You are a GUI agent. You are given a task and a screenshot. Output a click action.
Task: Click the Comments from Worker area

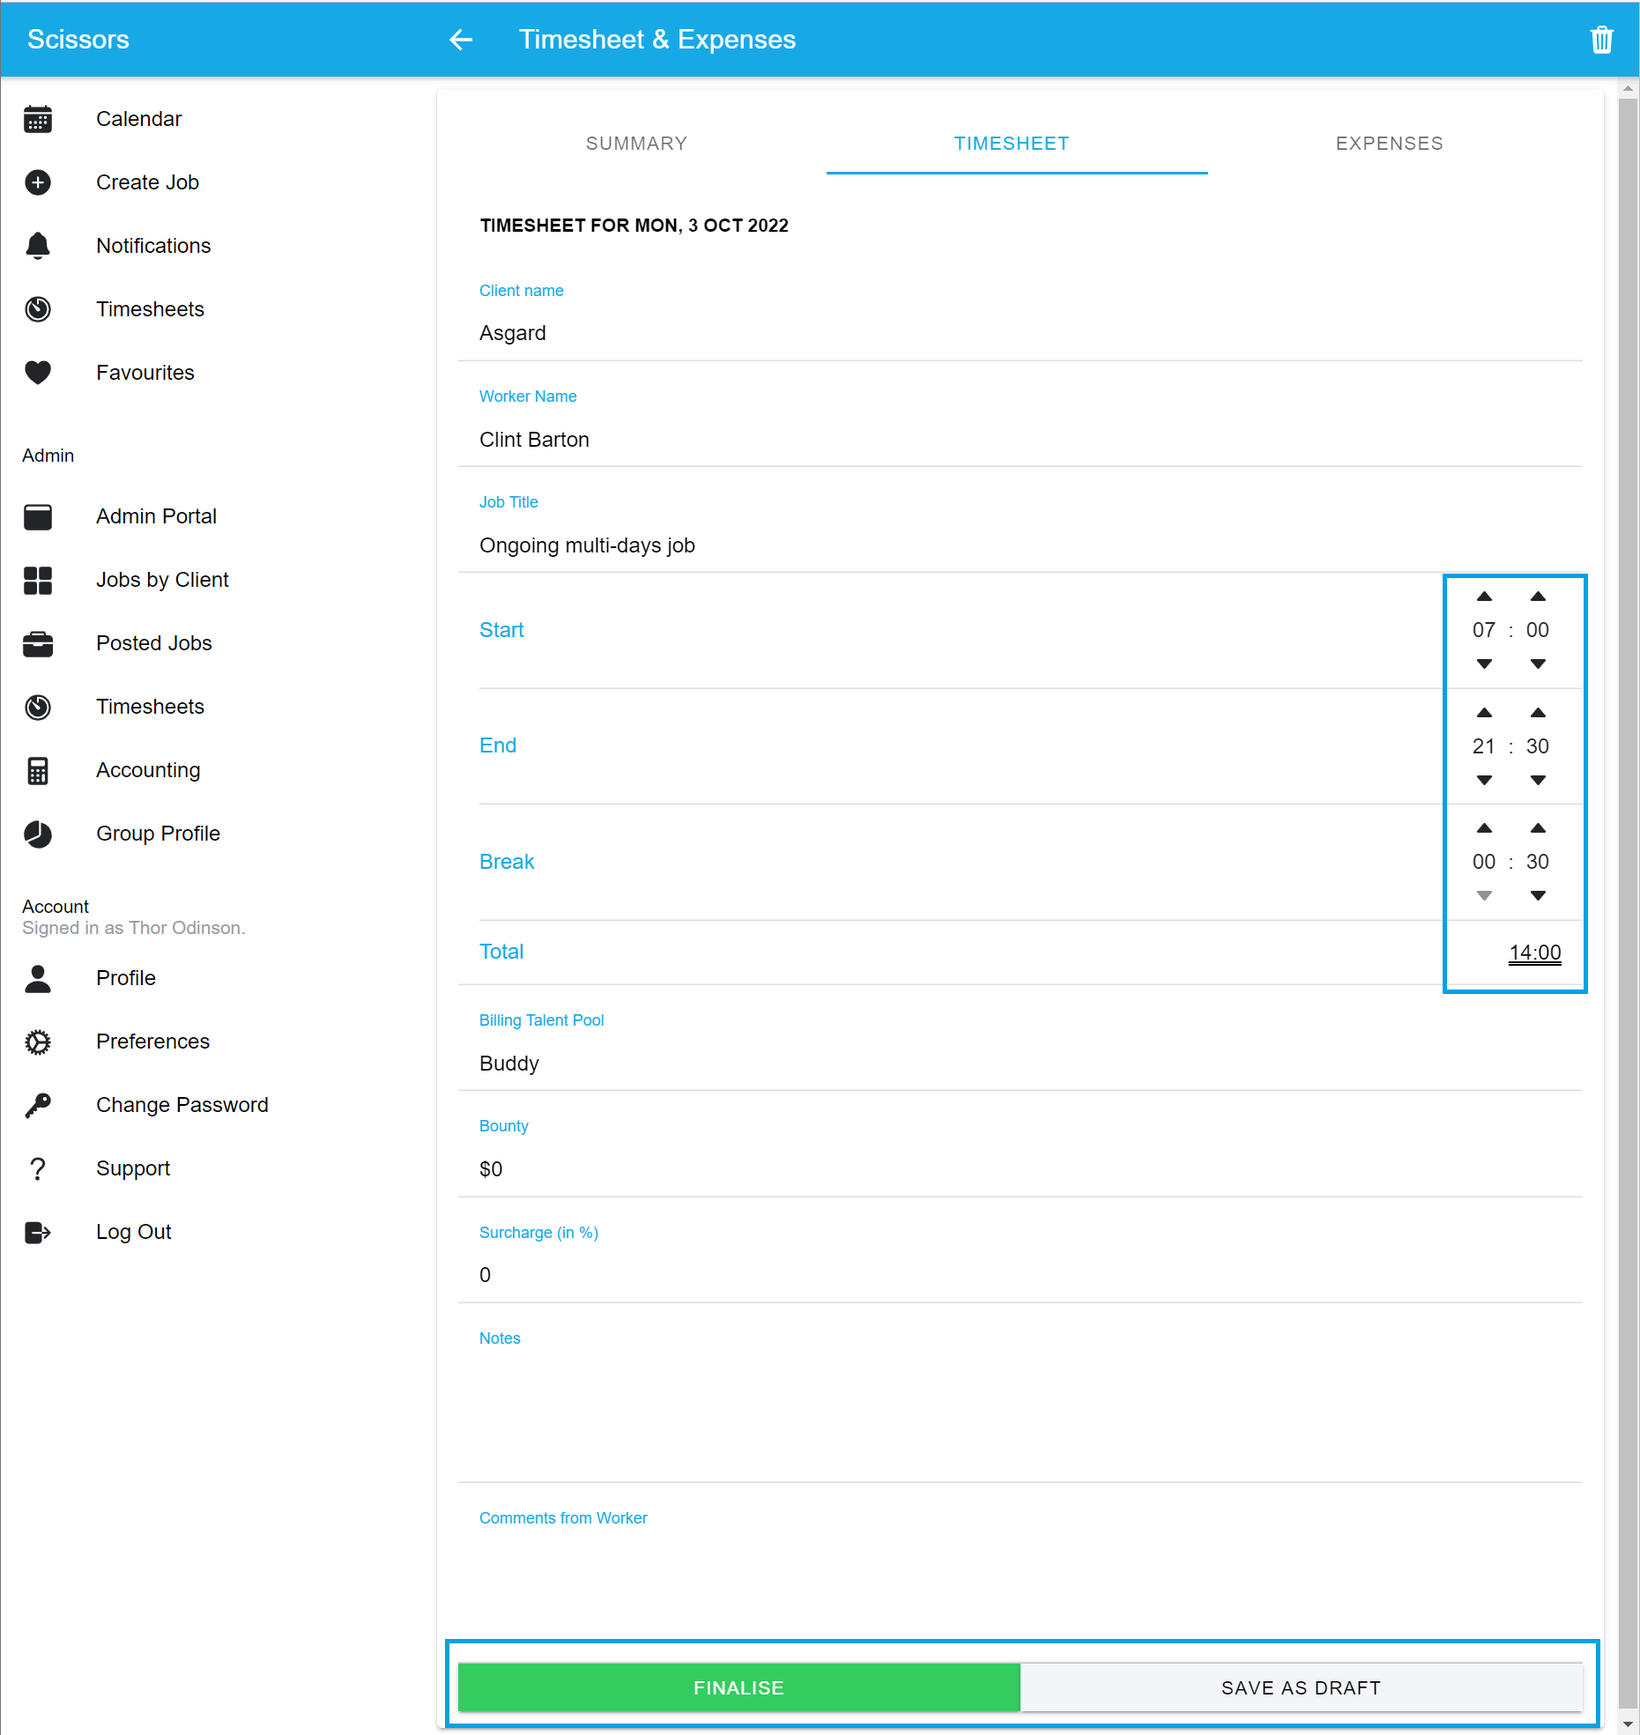(1020, 1580)
